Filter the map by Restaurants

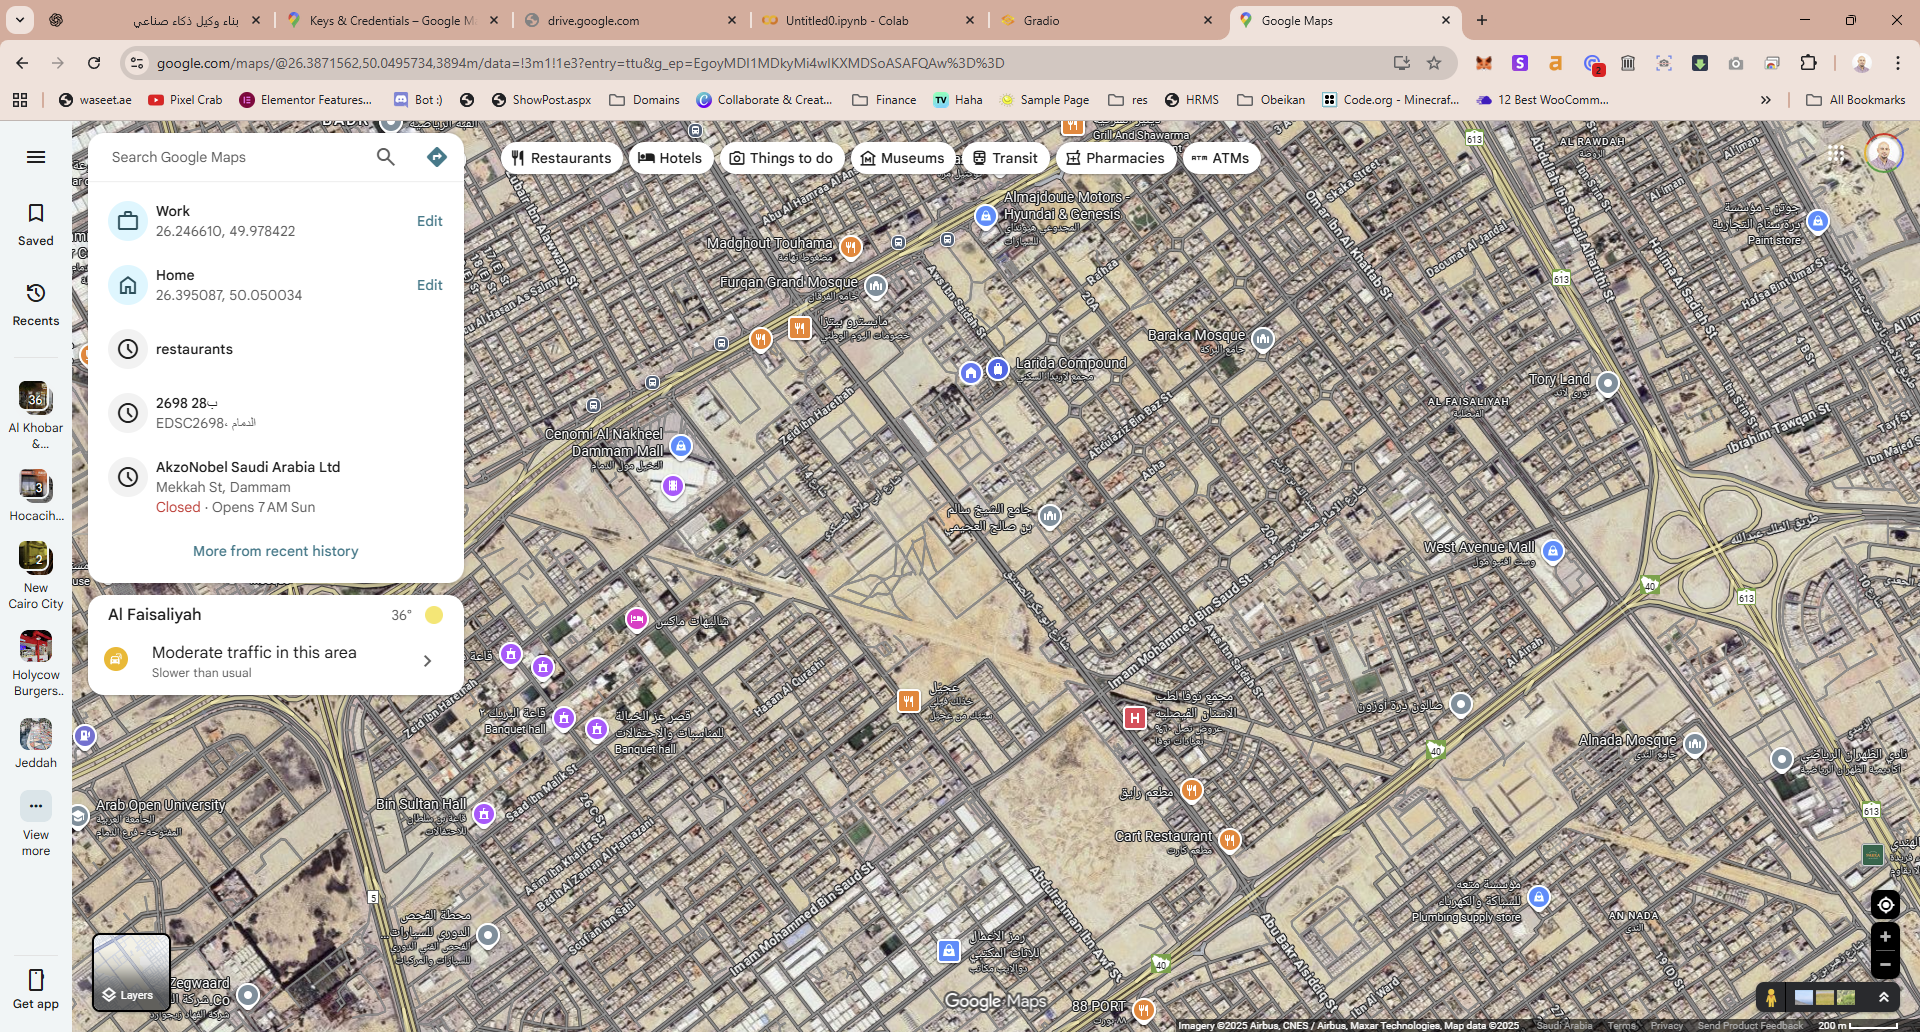(x=561, y=158)
